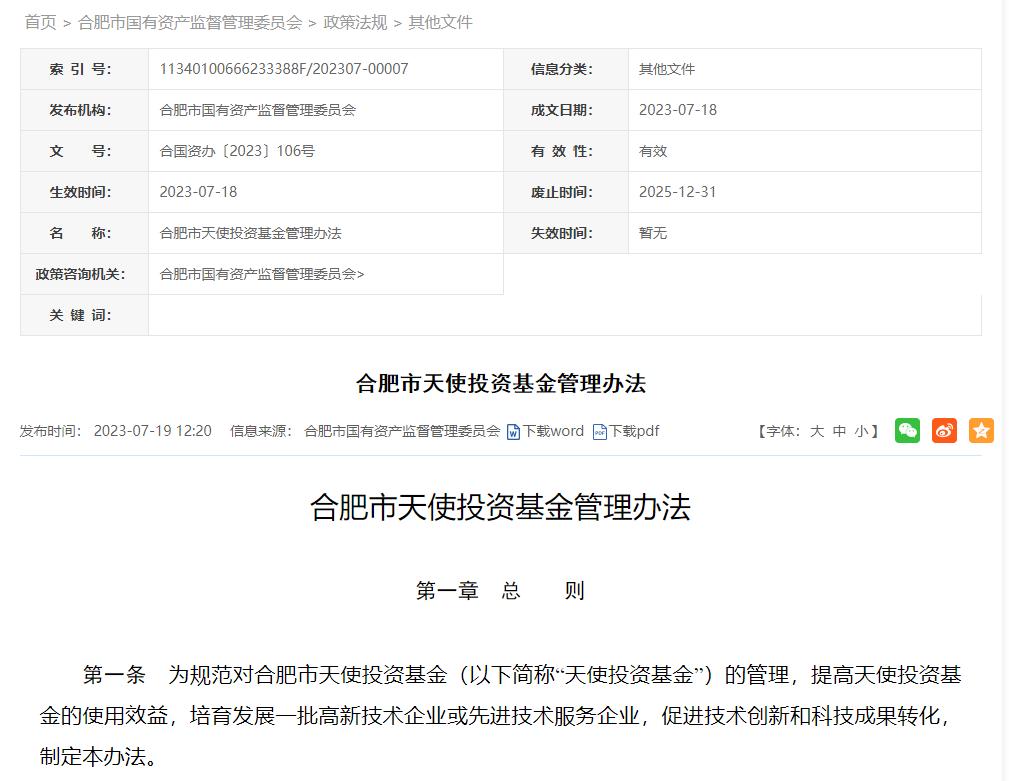Download the document via 下载word link
The height and width of the screenshot is (781, 1009).
pyautogui.click(x=553, y=431)
